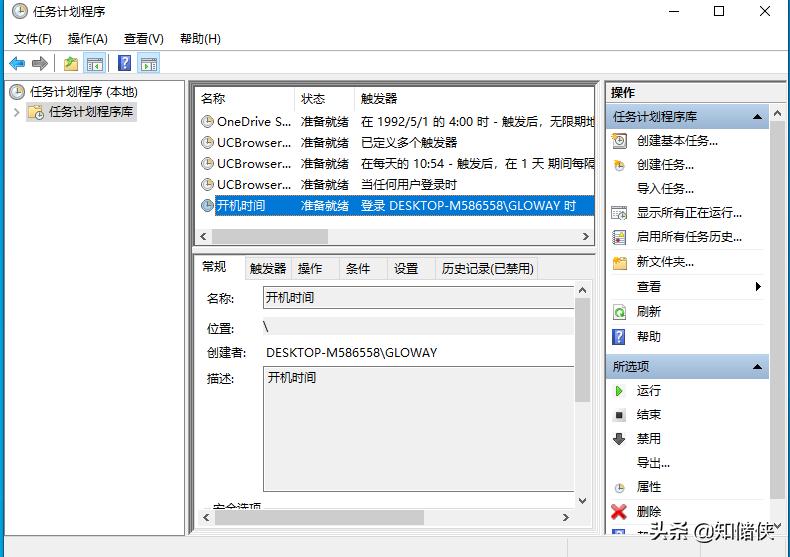Screen dimensions: 790x557
Task: Click the black square 结束 icon
Action: tap(619, 415)
